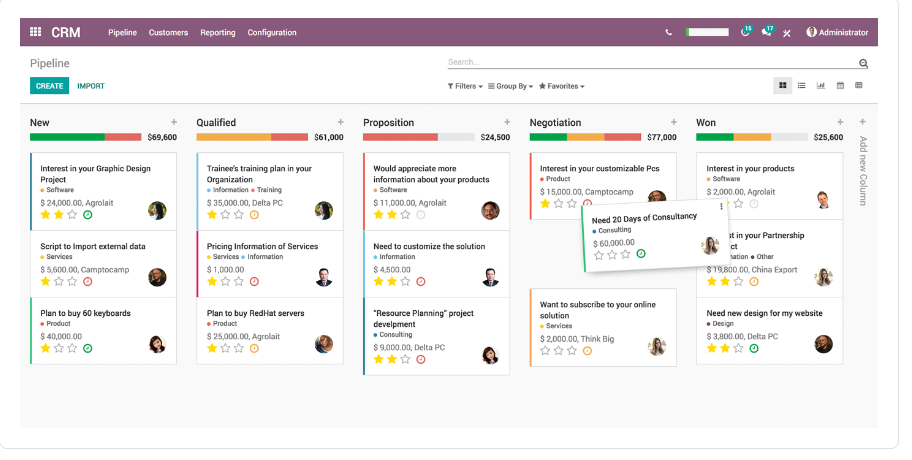Click the CREATE button
The height and width of the screenshot is (460, 912).
pos(49,85)
